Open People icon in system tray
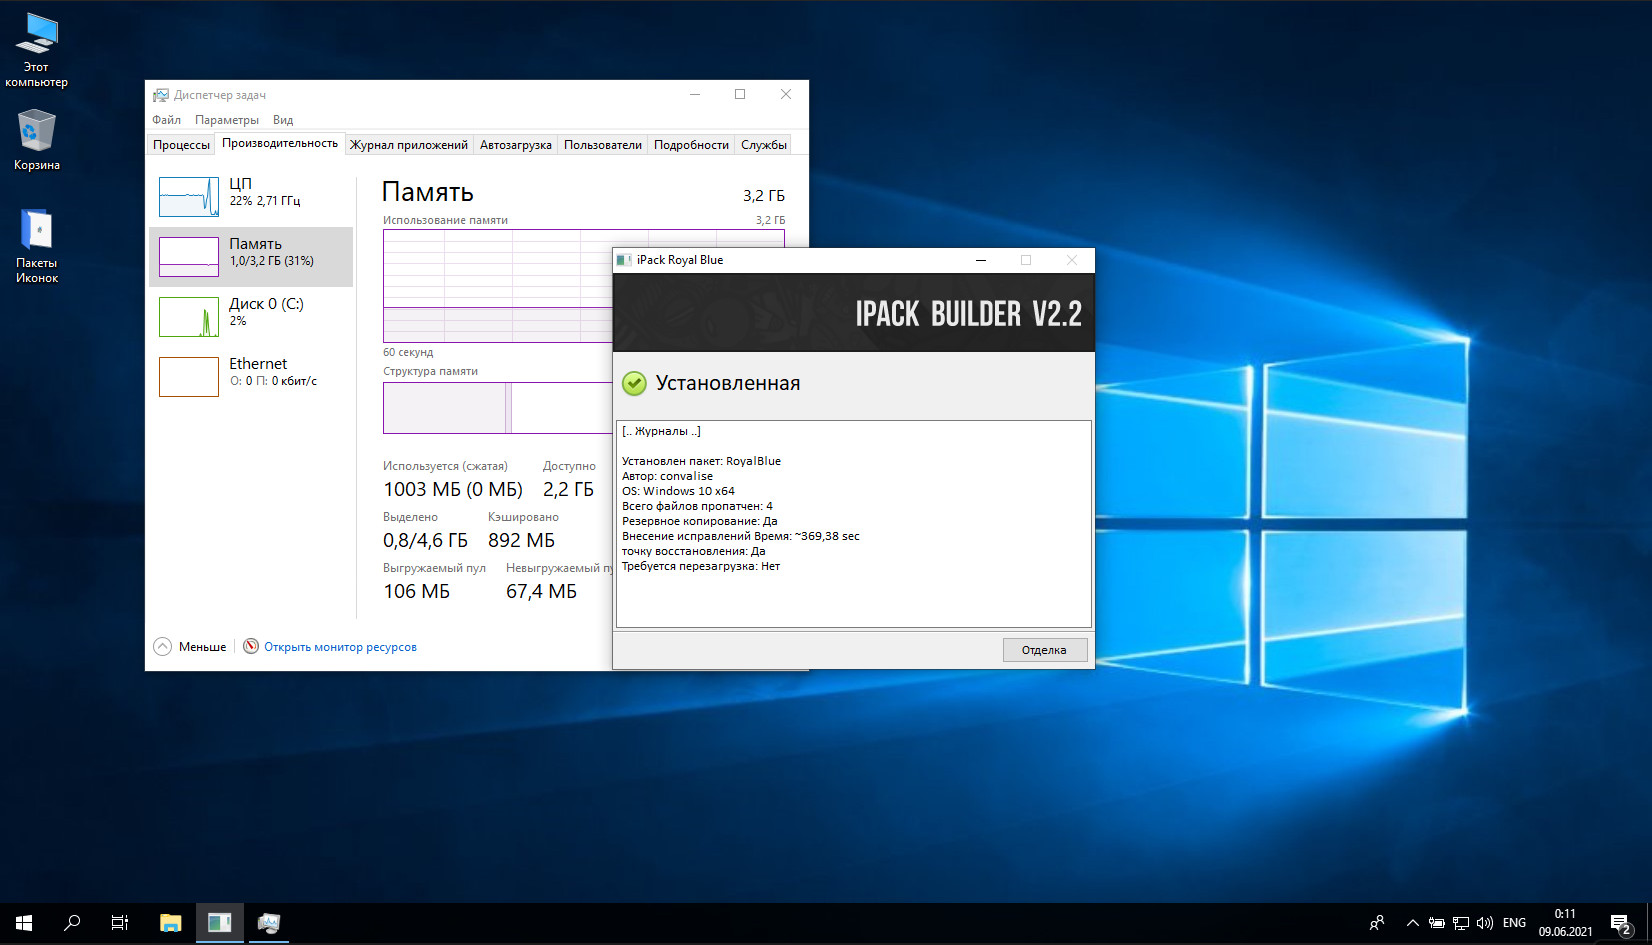 click(1377, 923)
